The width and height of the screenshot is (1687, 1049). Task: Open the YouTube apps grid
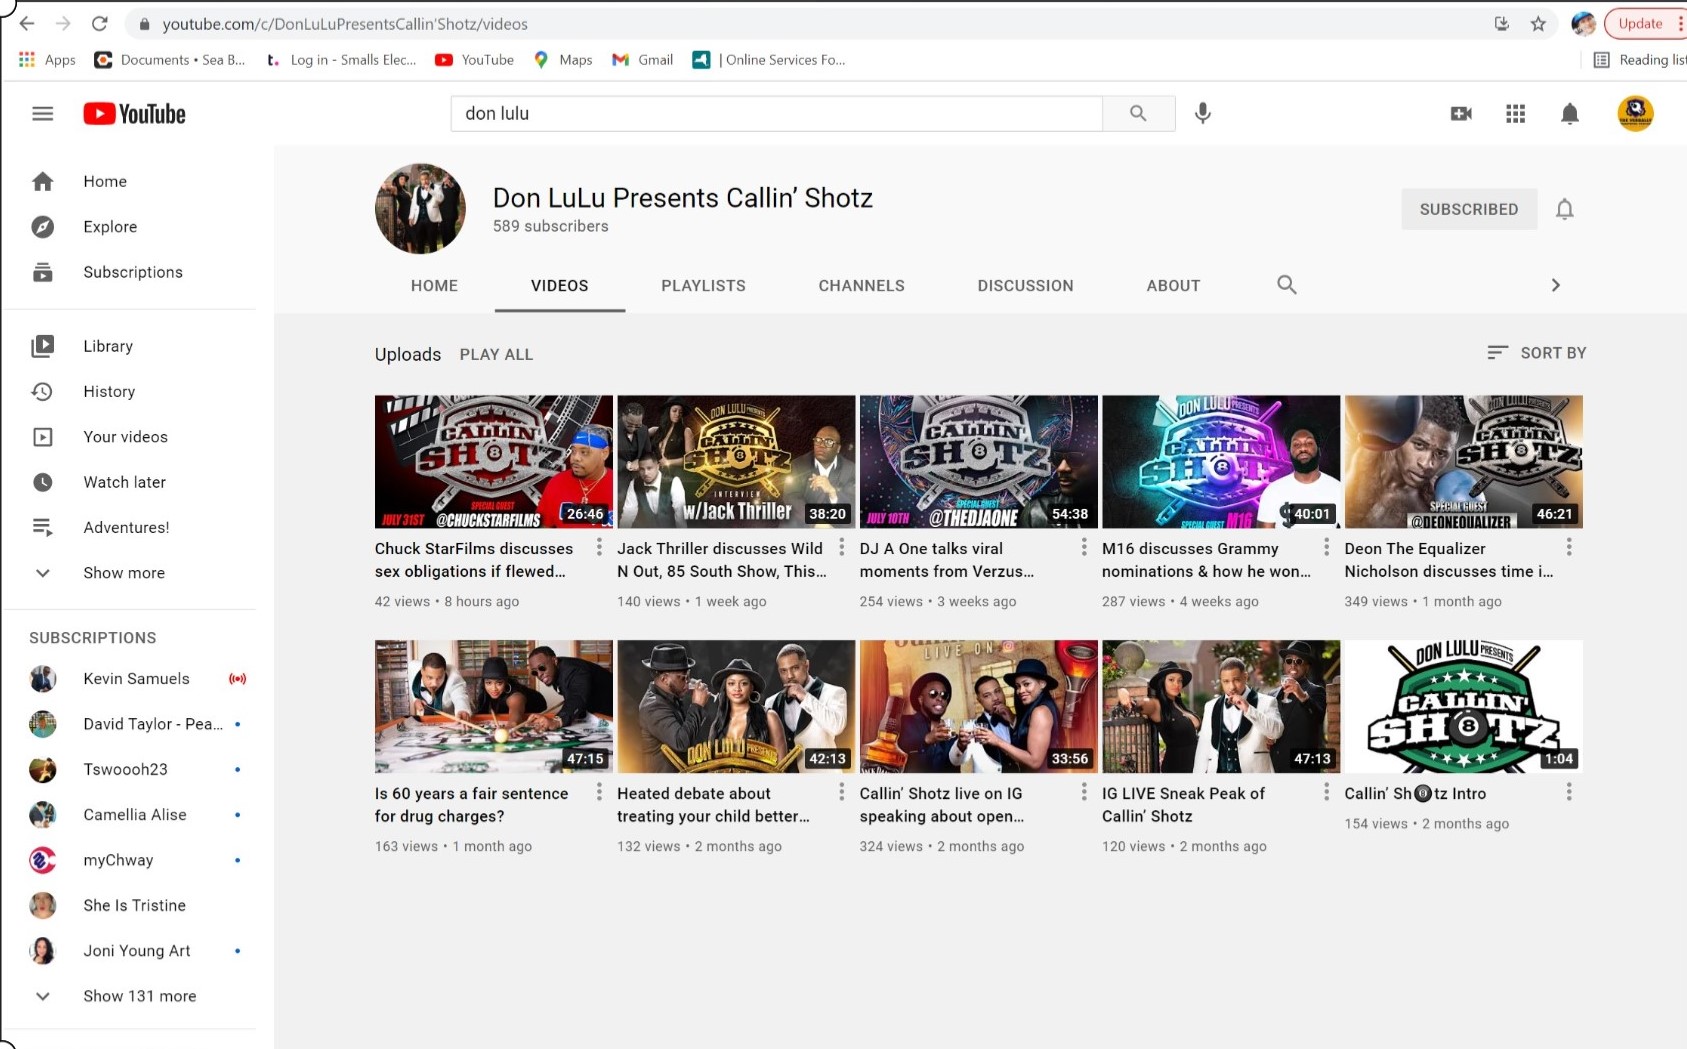[x=1515, y=114]
